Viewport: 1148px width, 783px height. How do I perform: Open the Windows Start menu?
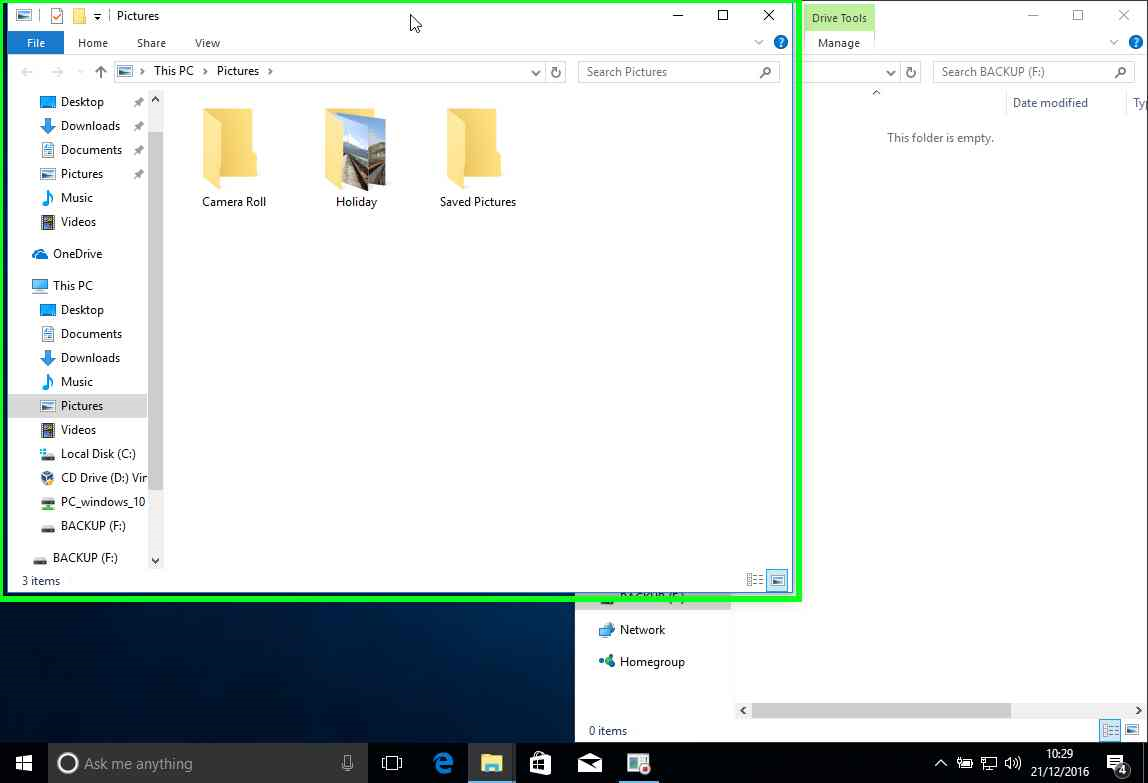coord(23,763)
